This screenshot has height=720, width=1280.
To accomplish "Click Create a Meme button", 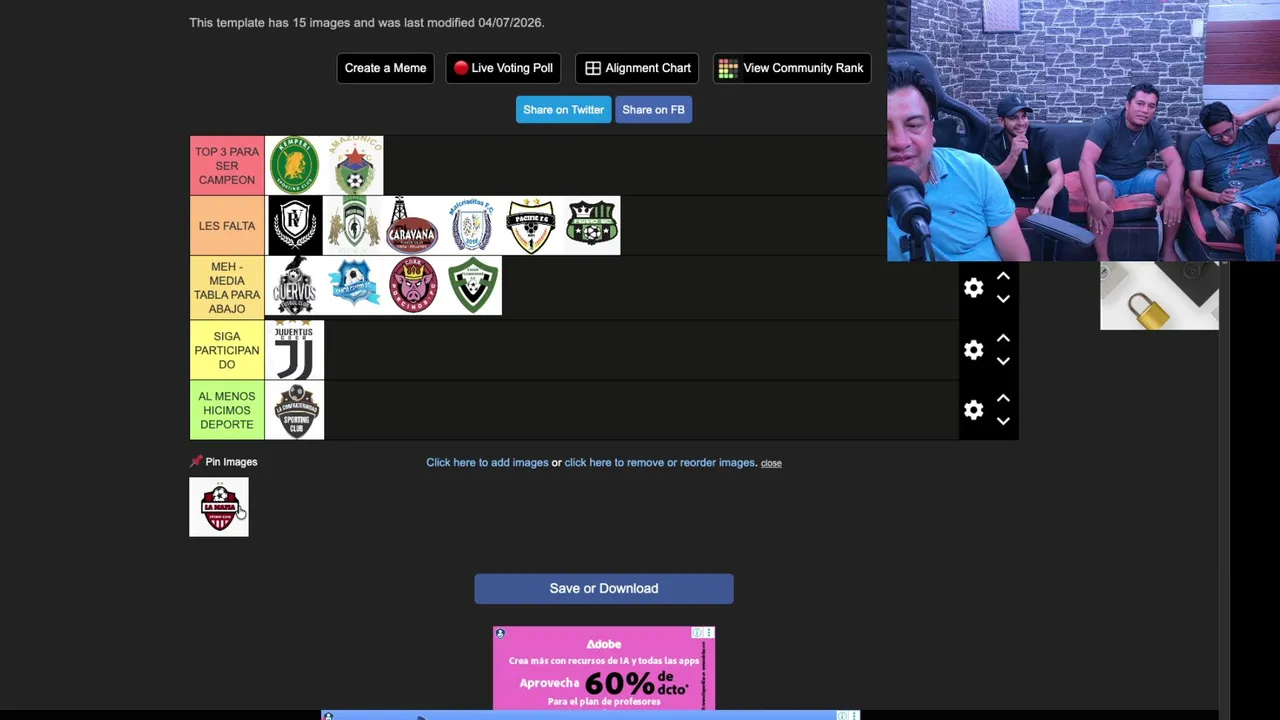I will (385, 68).
